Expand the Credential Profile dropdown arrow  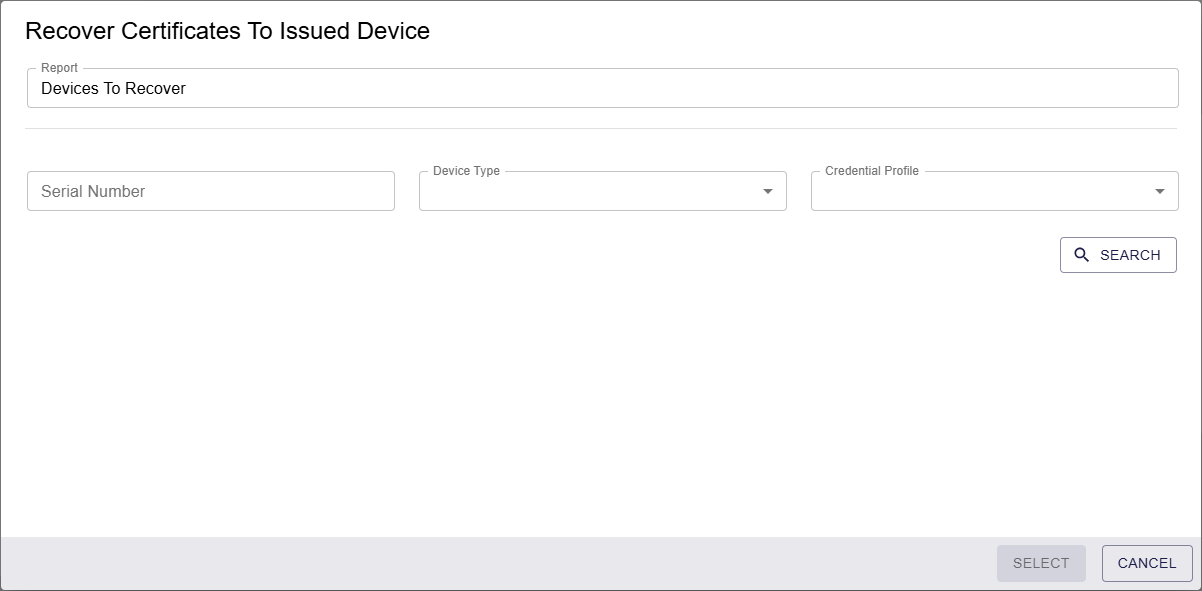pos(1160,191)
